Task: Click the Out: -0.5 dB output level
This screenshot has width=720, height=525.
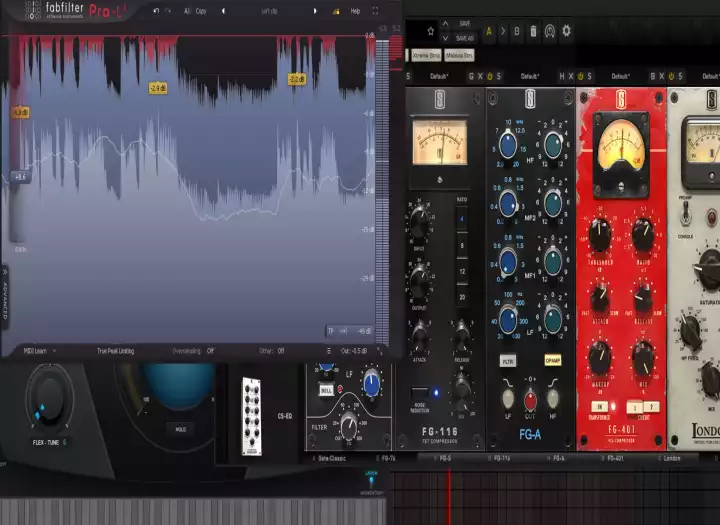Action: (x=354, y=351)
